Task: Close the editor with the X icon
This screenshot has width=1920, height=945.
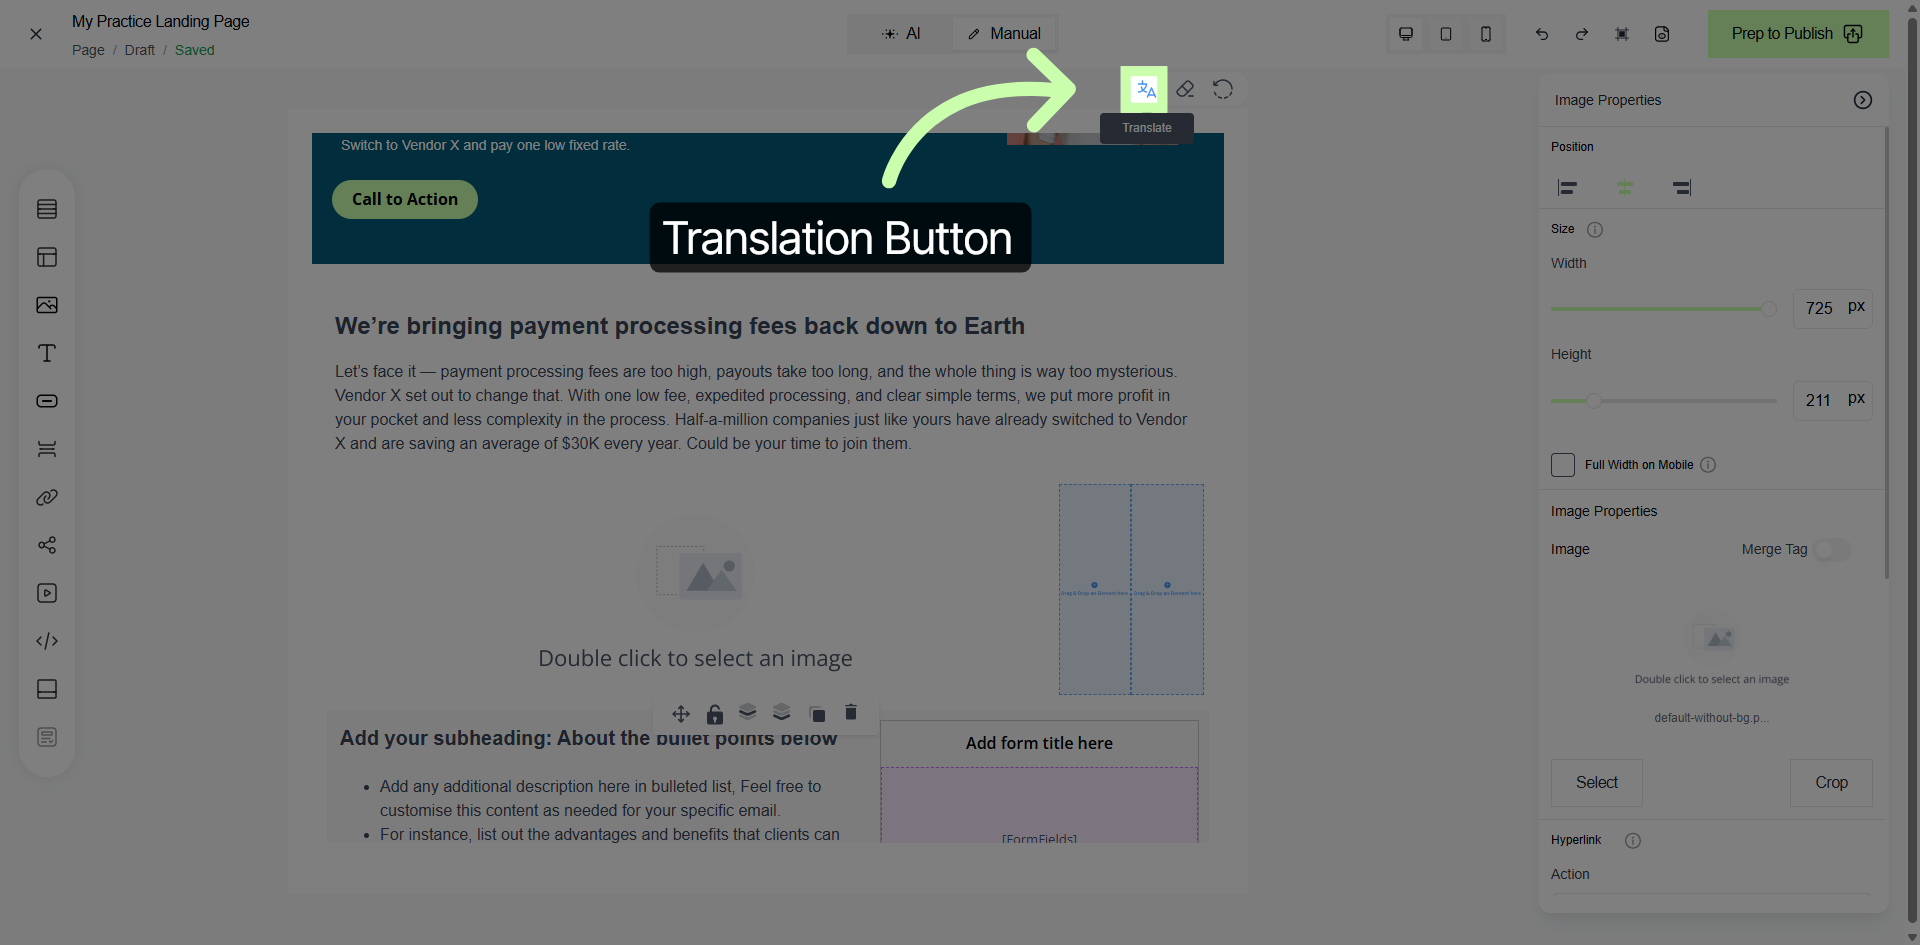Action: (x=36, y=34)
